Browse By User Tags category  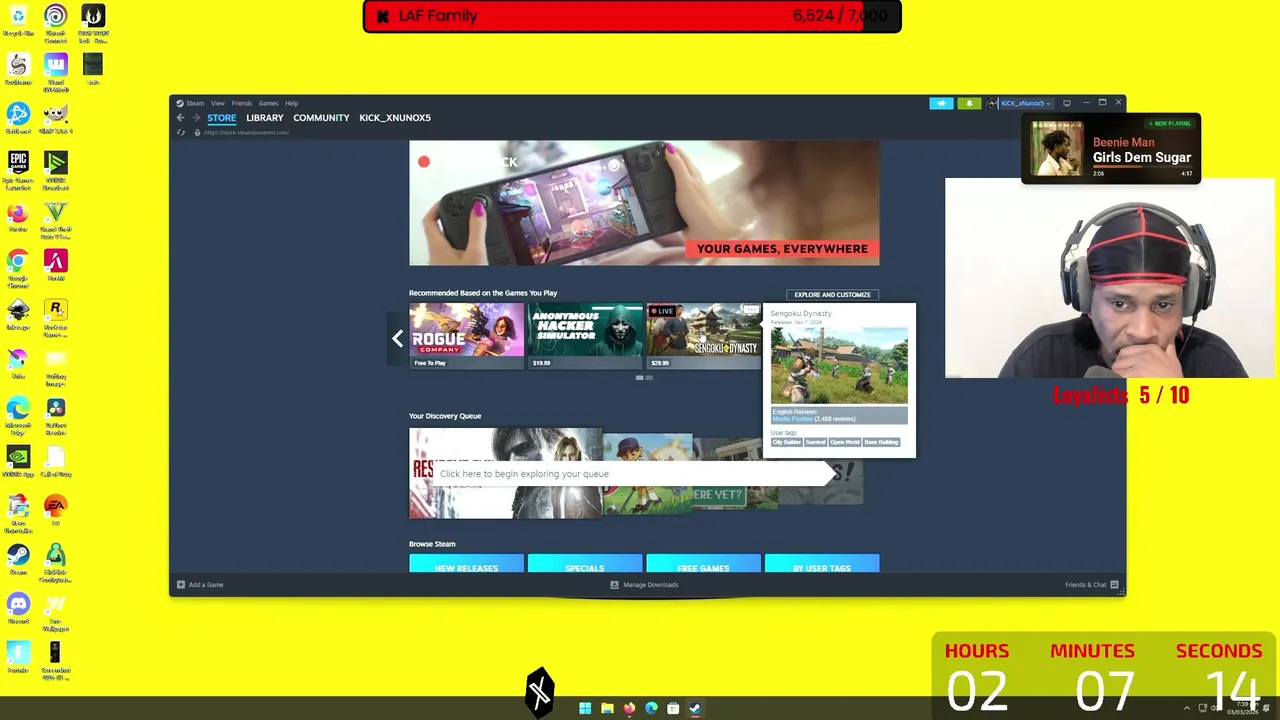pyautogui.click(x=822, y=565)
